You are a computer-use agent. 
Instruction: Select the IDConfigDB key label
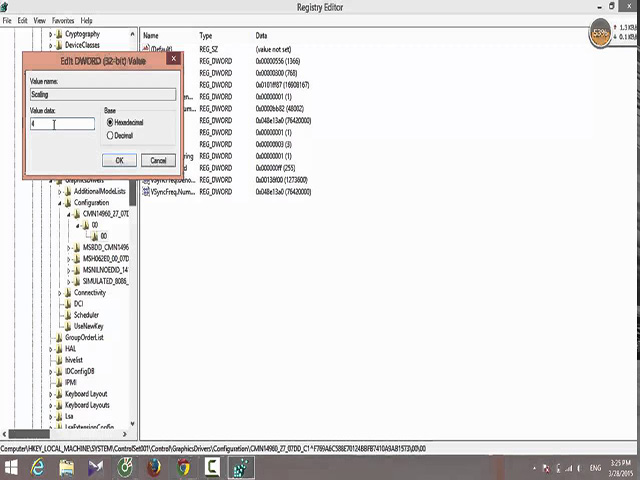[80, 371]
